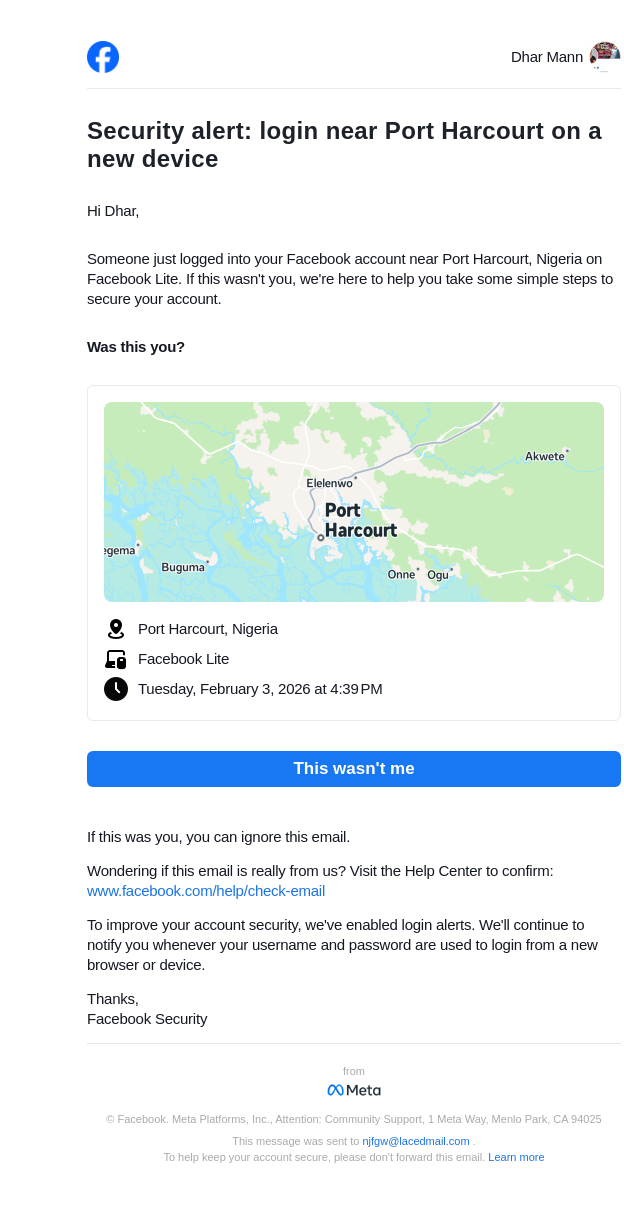Click the clock icon beside login time
This screenshot has width=624, height=1213.
tap(116, 689)
